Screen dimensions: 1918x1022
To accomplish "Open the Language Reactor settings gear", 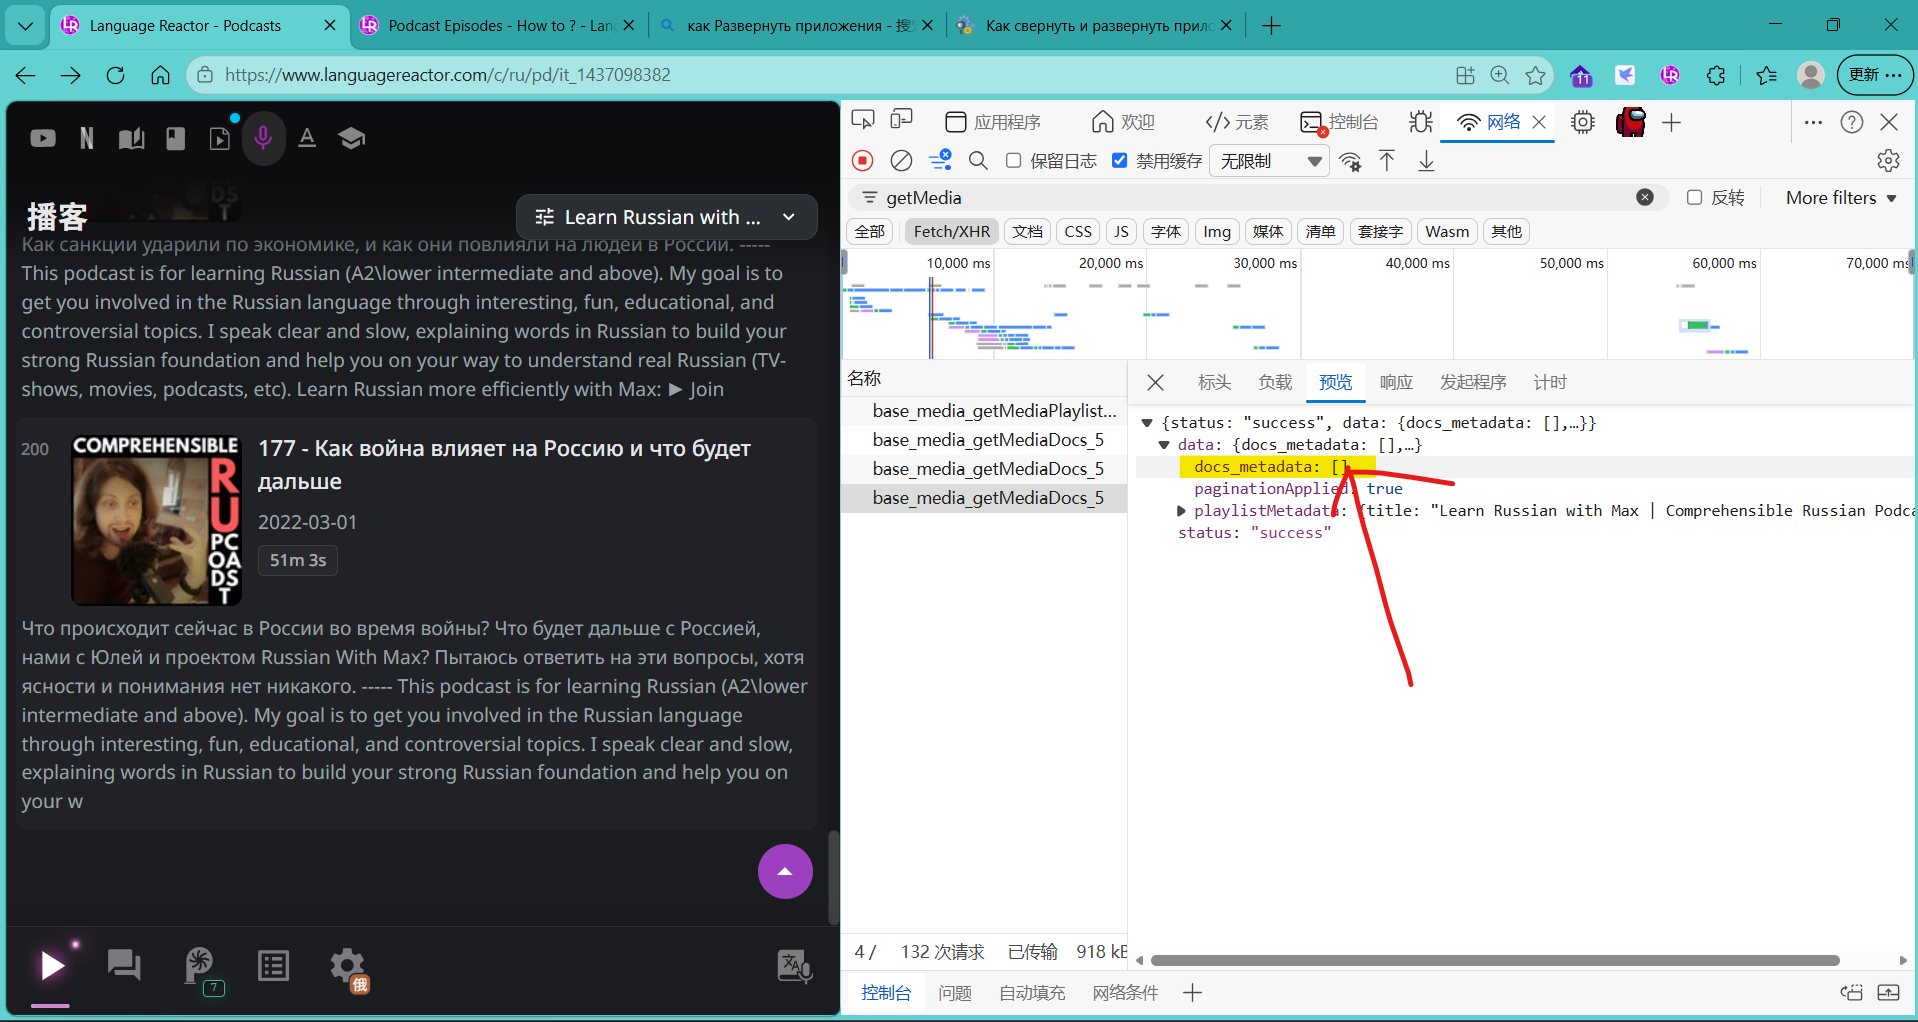I will [348, 967].
